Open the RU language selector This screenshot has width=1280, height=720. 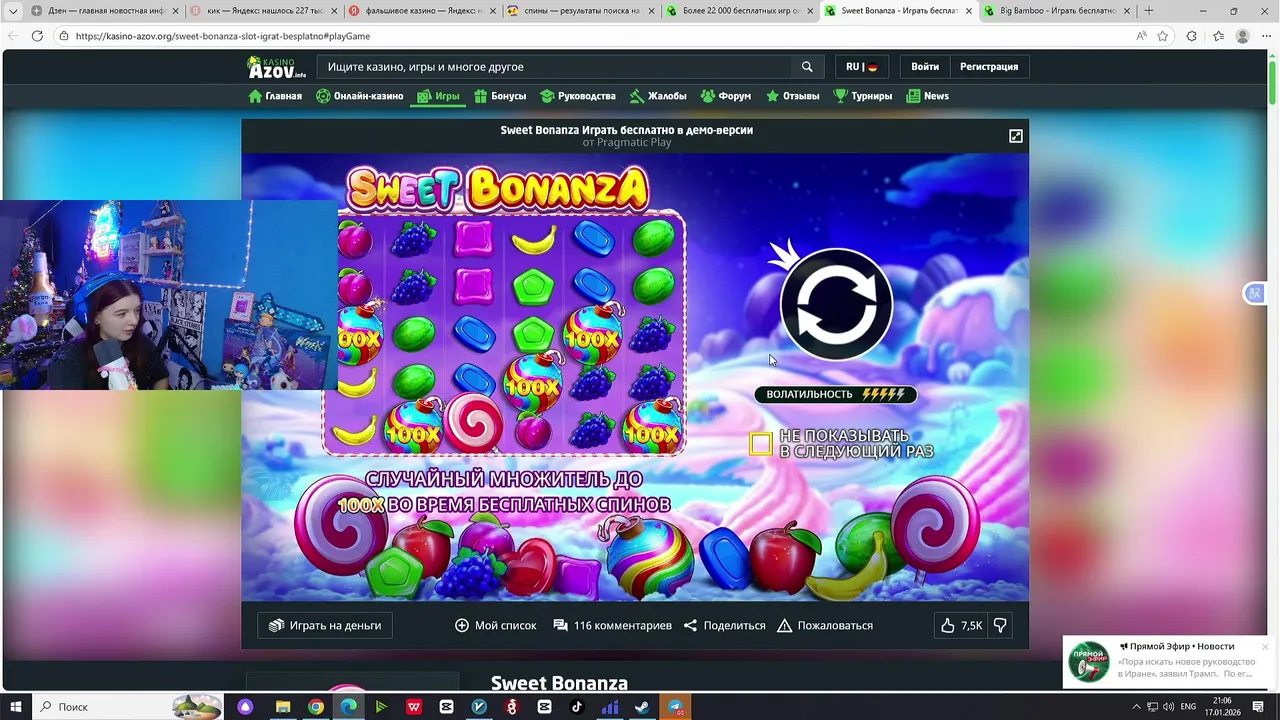click(x=861, y=67)
